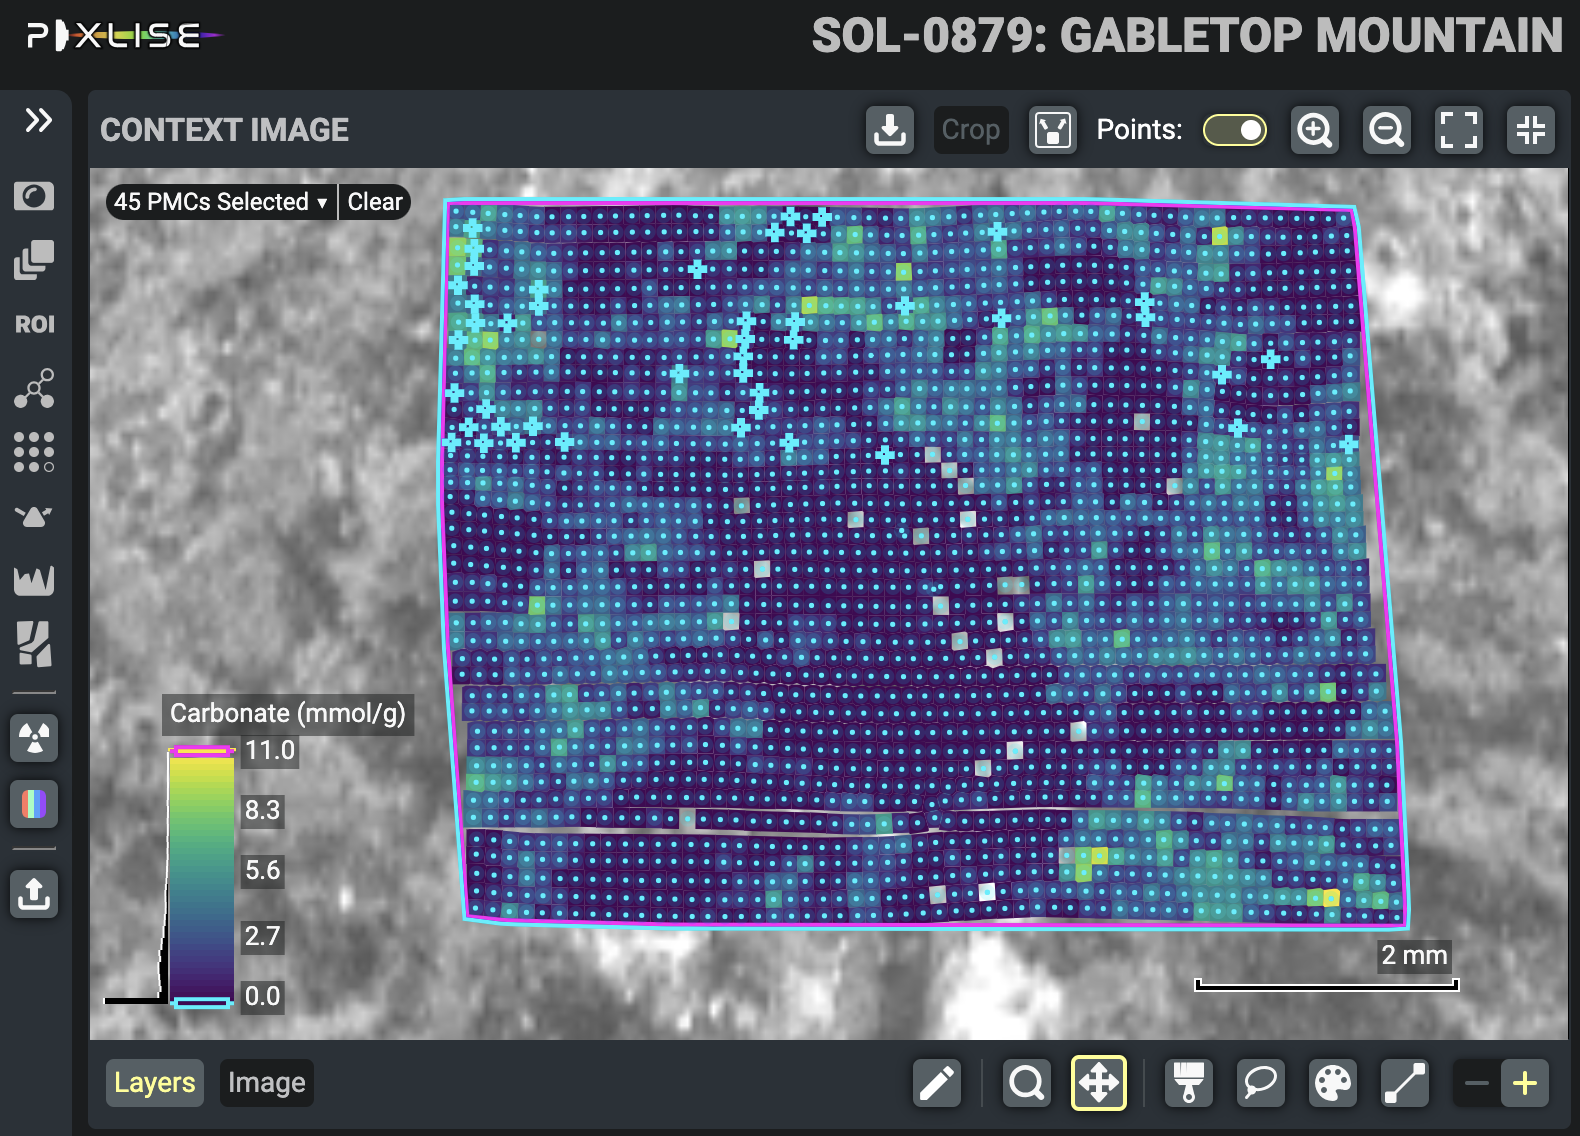1580x1136 pixels.
Task: Download the context image
Action: point(890,130)
